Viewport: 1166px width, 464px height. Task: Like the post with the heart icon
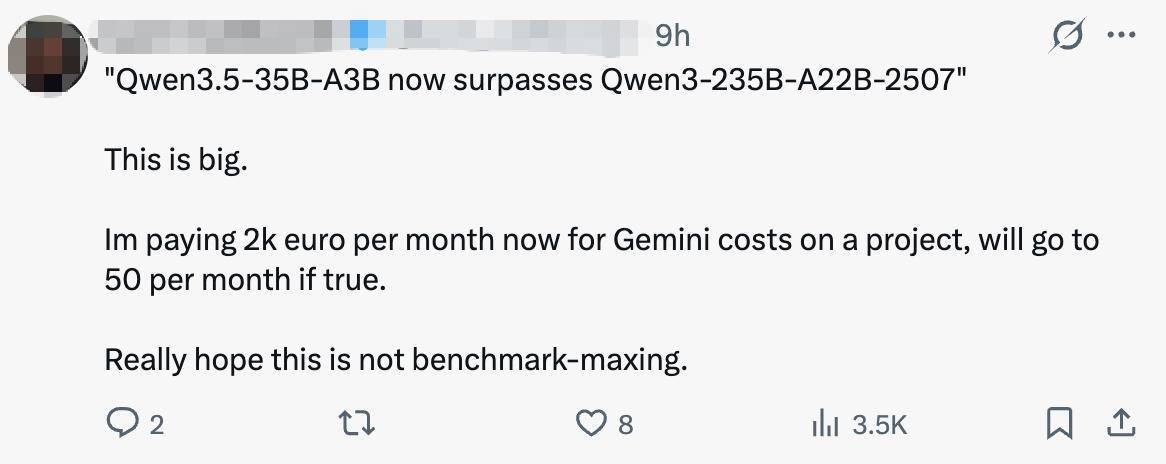592,424
